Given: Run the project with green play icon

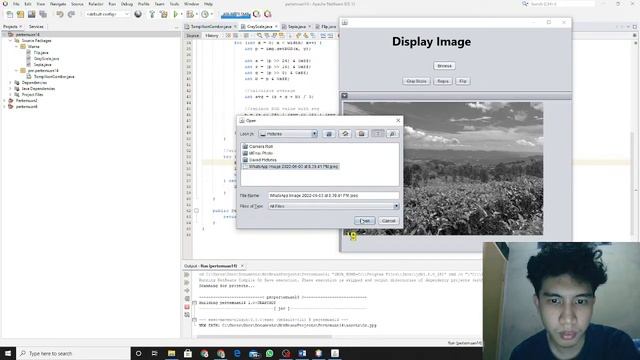Looking at the screenshot, I should [x=176, y=14].
